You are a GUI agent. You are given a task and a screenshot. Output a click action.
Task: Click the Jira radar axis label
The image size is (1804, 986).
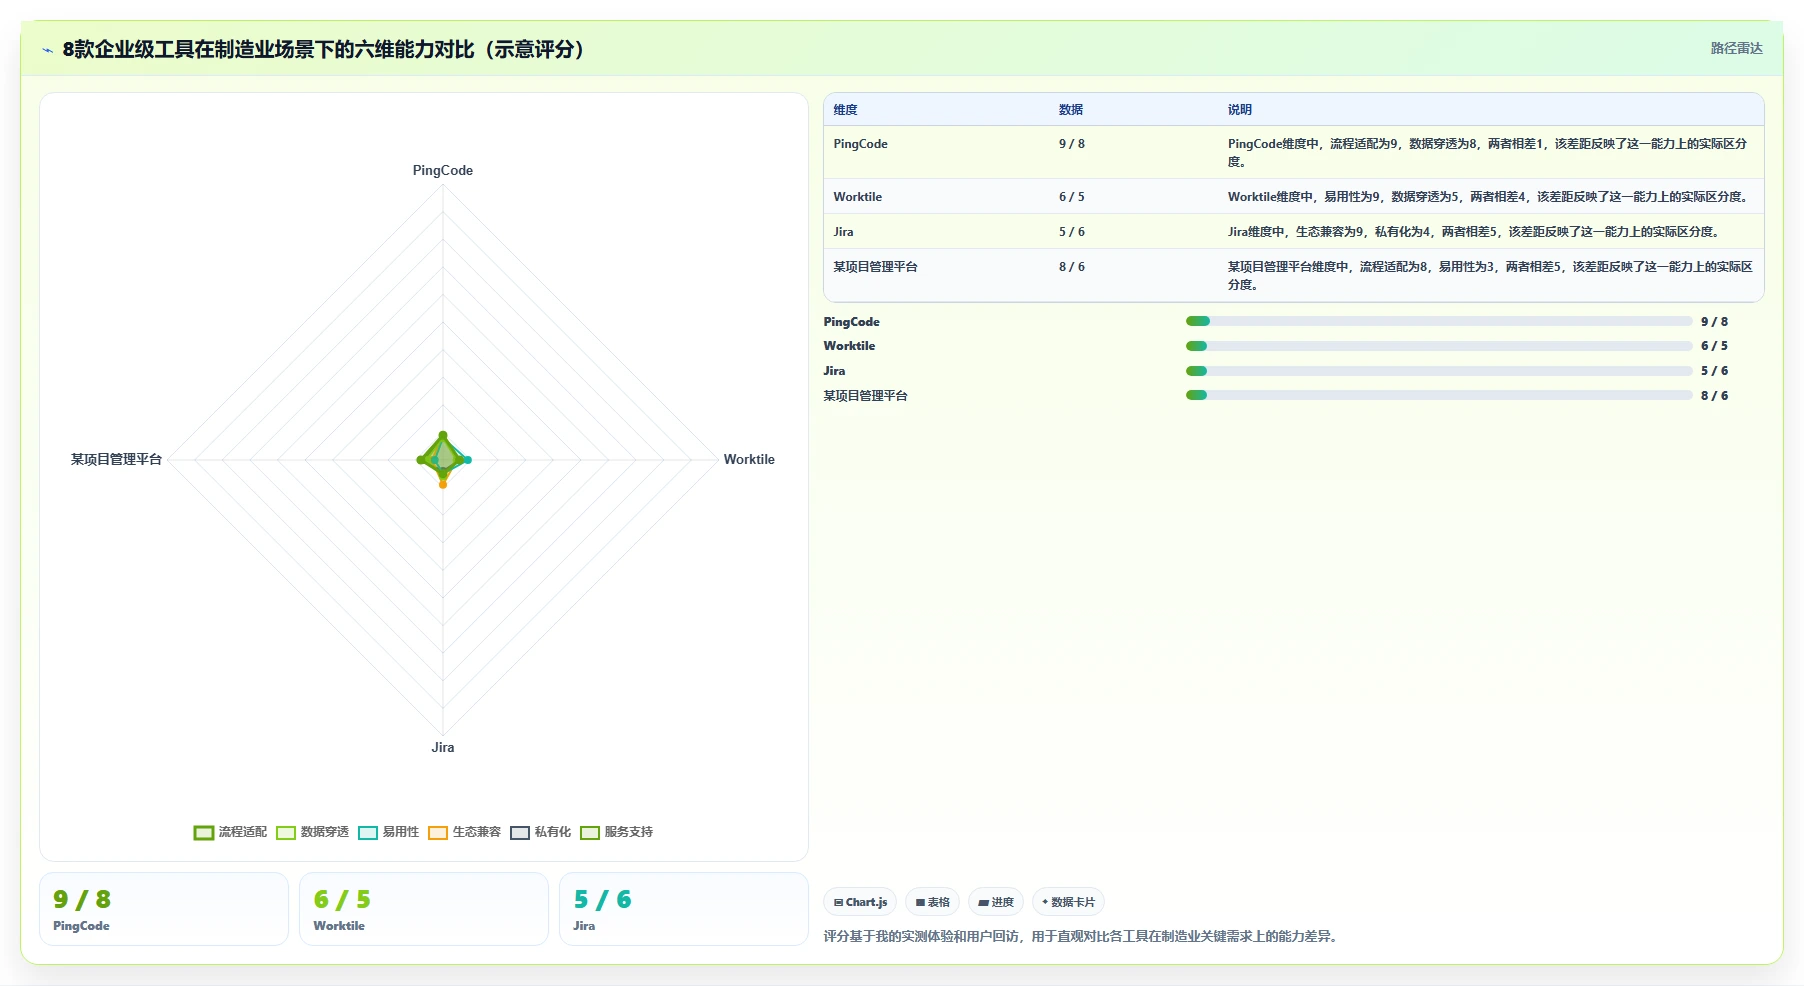[443, 748]
